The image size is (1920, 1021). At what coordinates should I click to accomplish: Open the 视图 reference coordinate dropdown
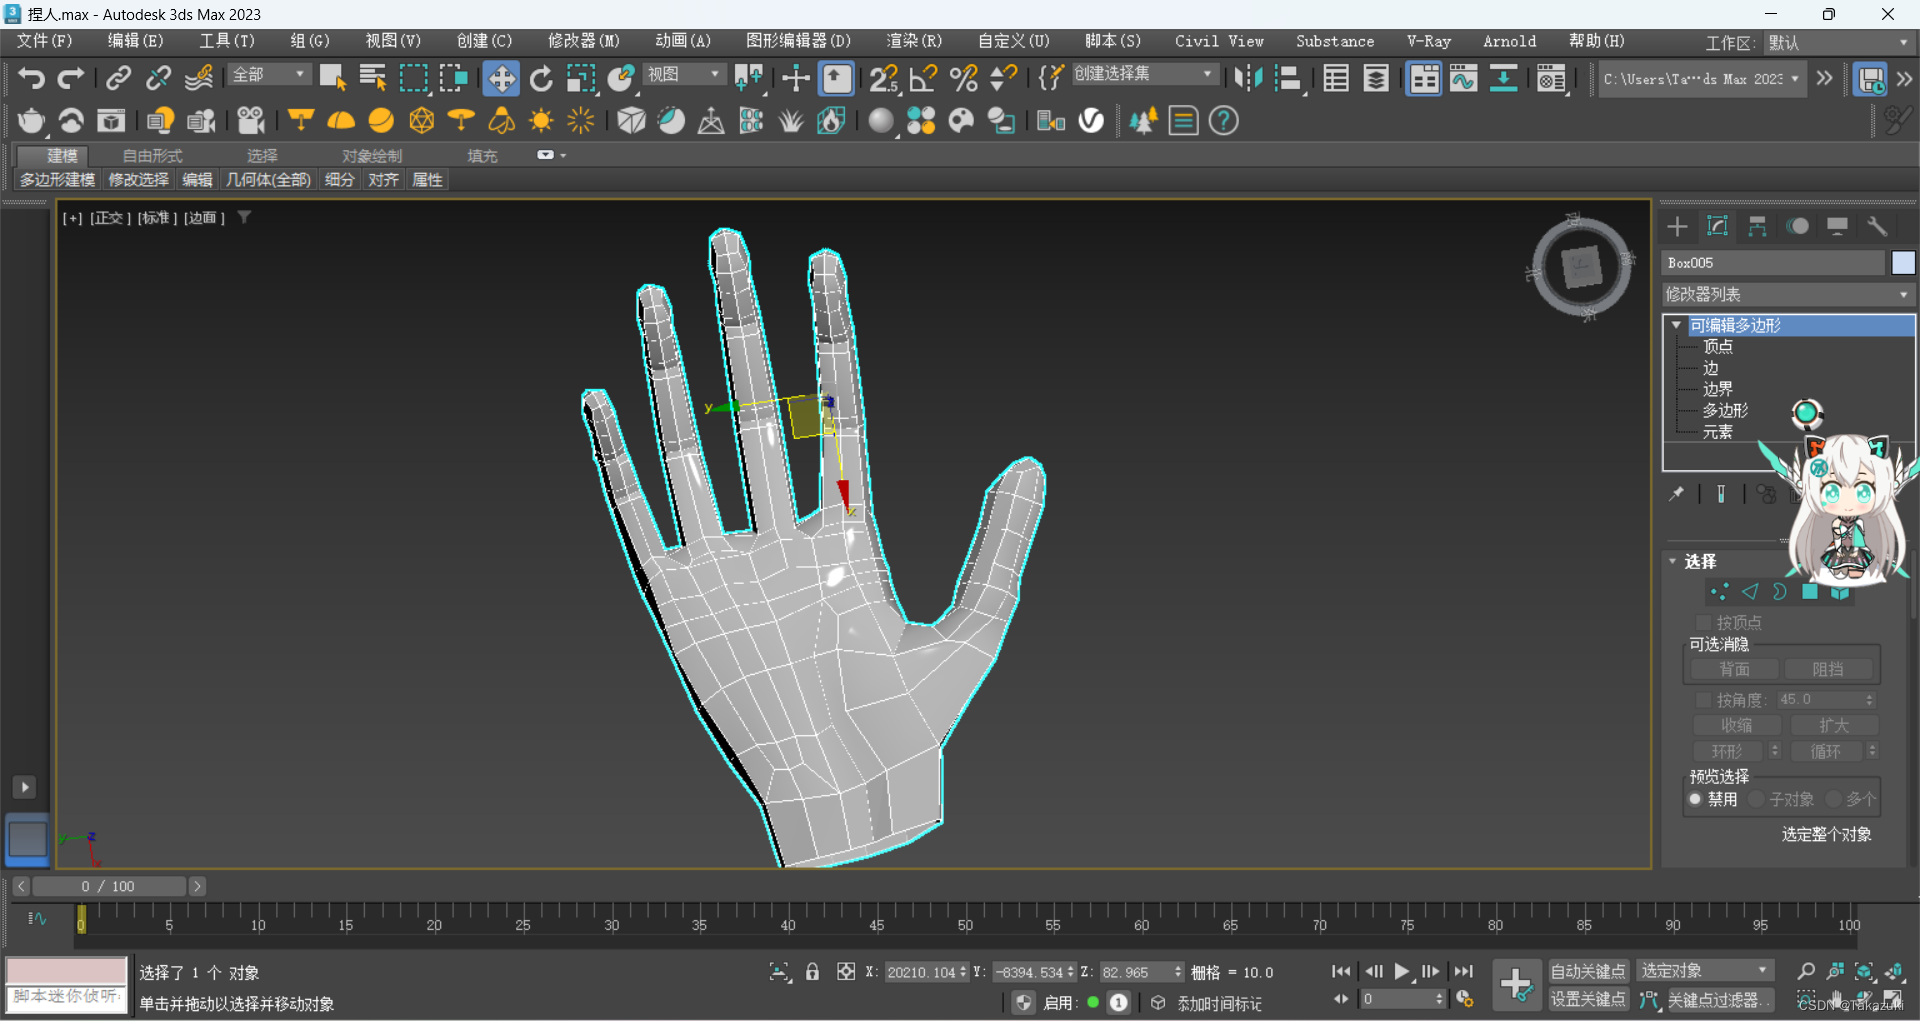pyautogui.click(x=684, y=75)
